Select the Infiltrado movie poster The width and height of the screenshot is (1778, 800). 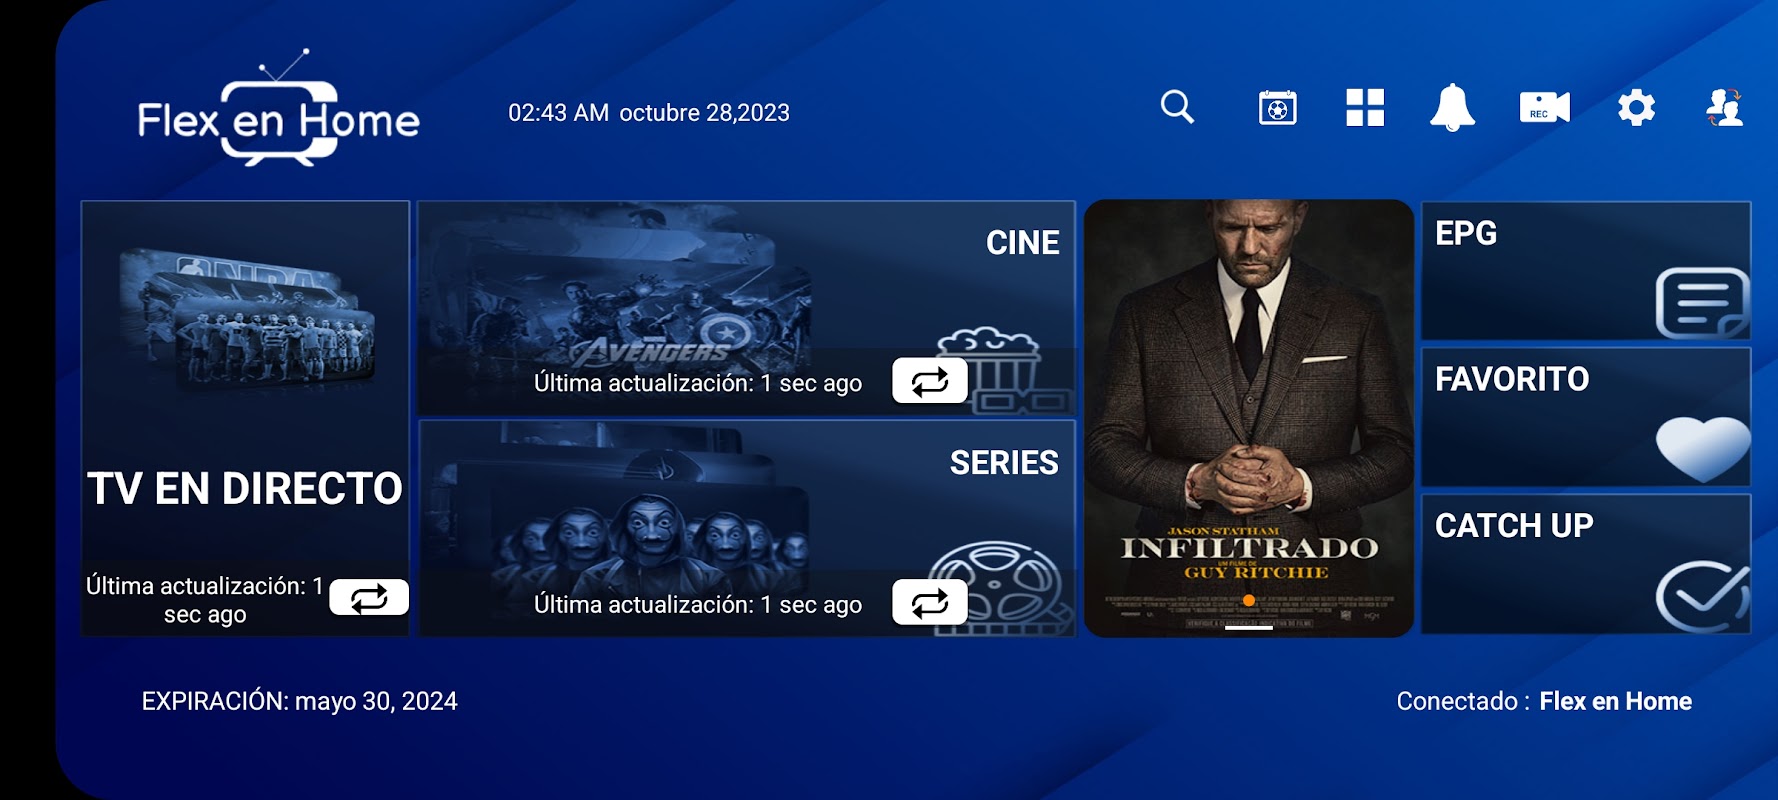(1248, 418)
